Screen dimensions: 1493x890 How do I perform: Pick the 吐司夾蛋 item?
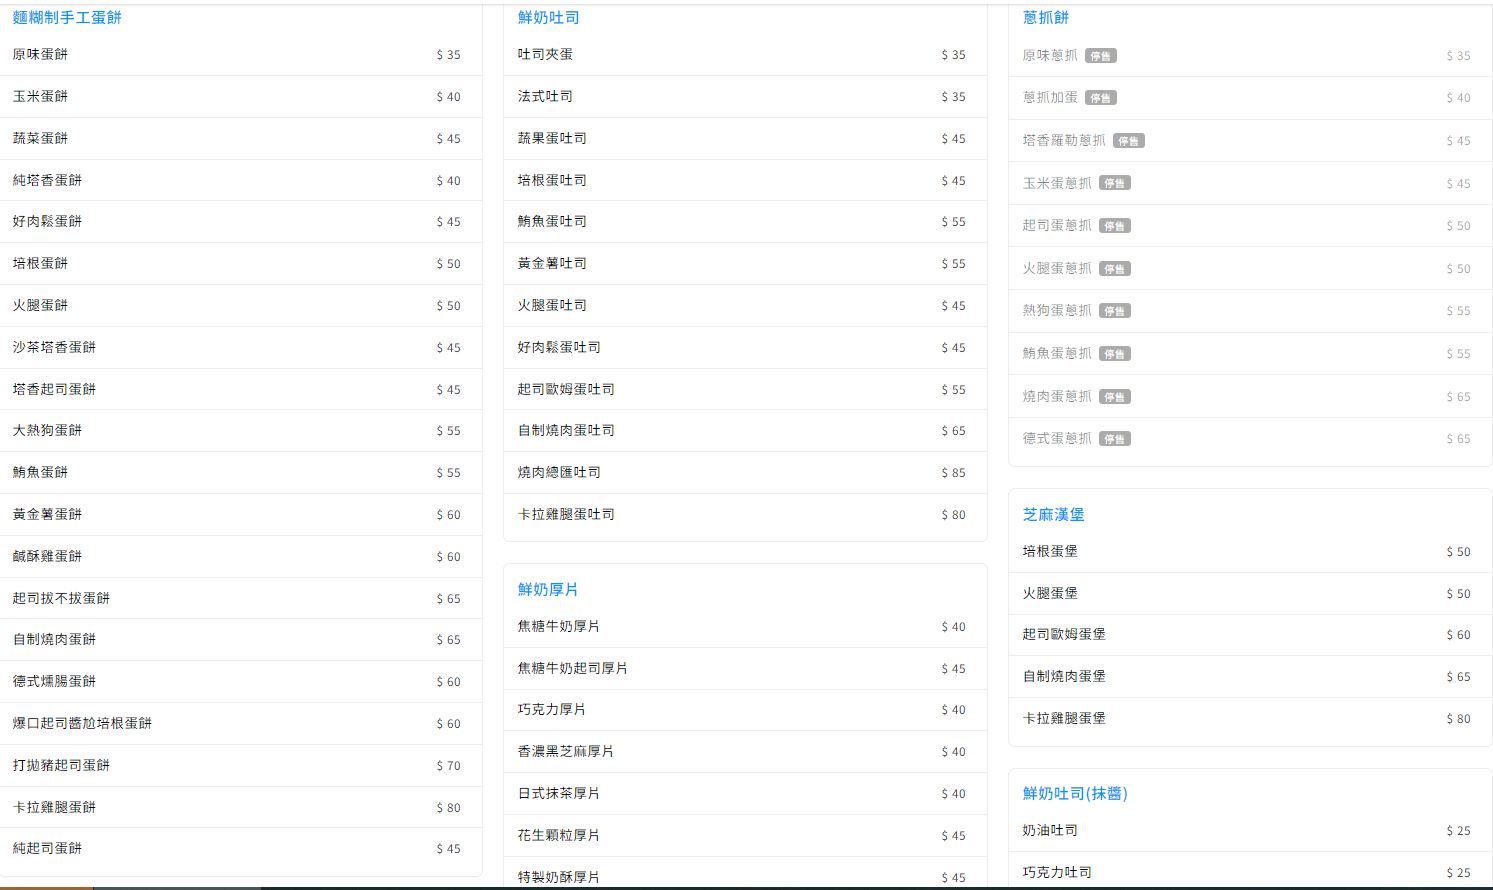(745, 55)
